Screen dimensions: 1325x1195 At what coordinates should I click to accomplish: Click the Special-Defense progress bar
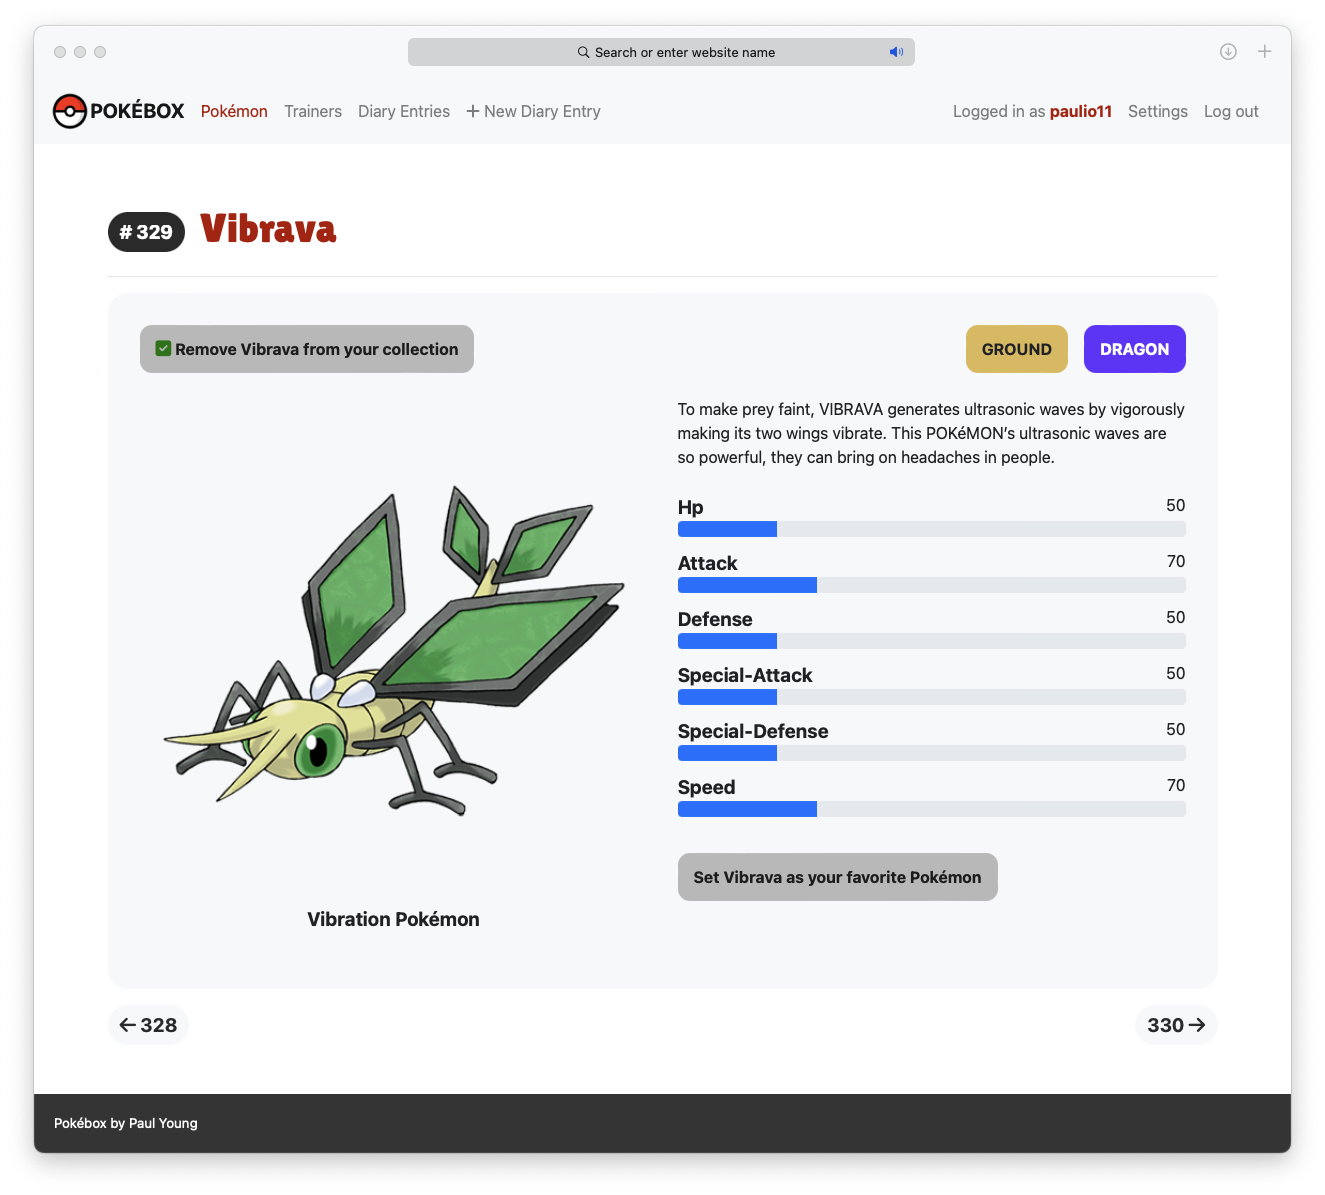coord(932,753)
